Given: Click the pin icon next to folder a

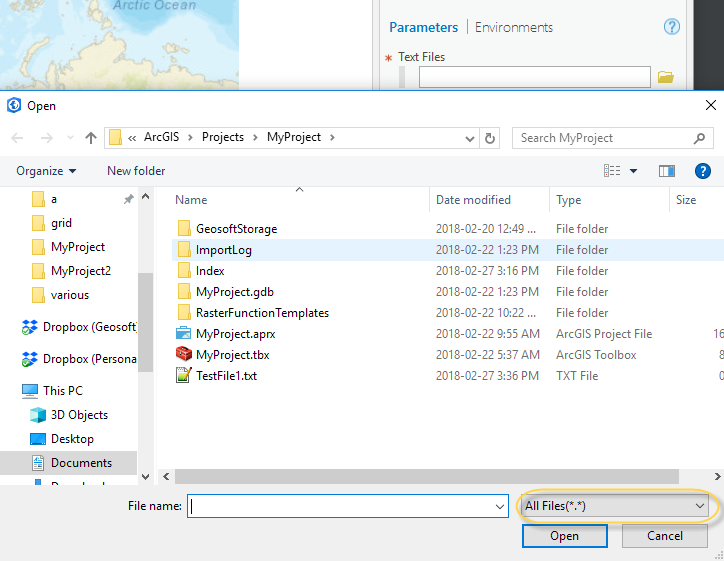Looking at the screenshot, I should (x=128, y=199).
